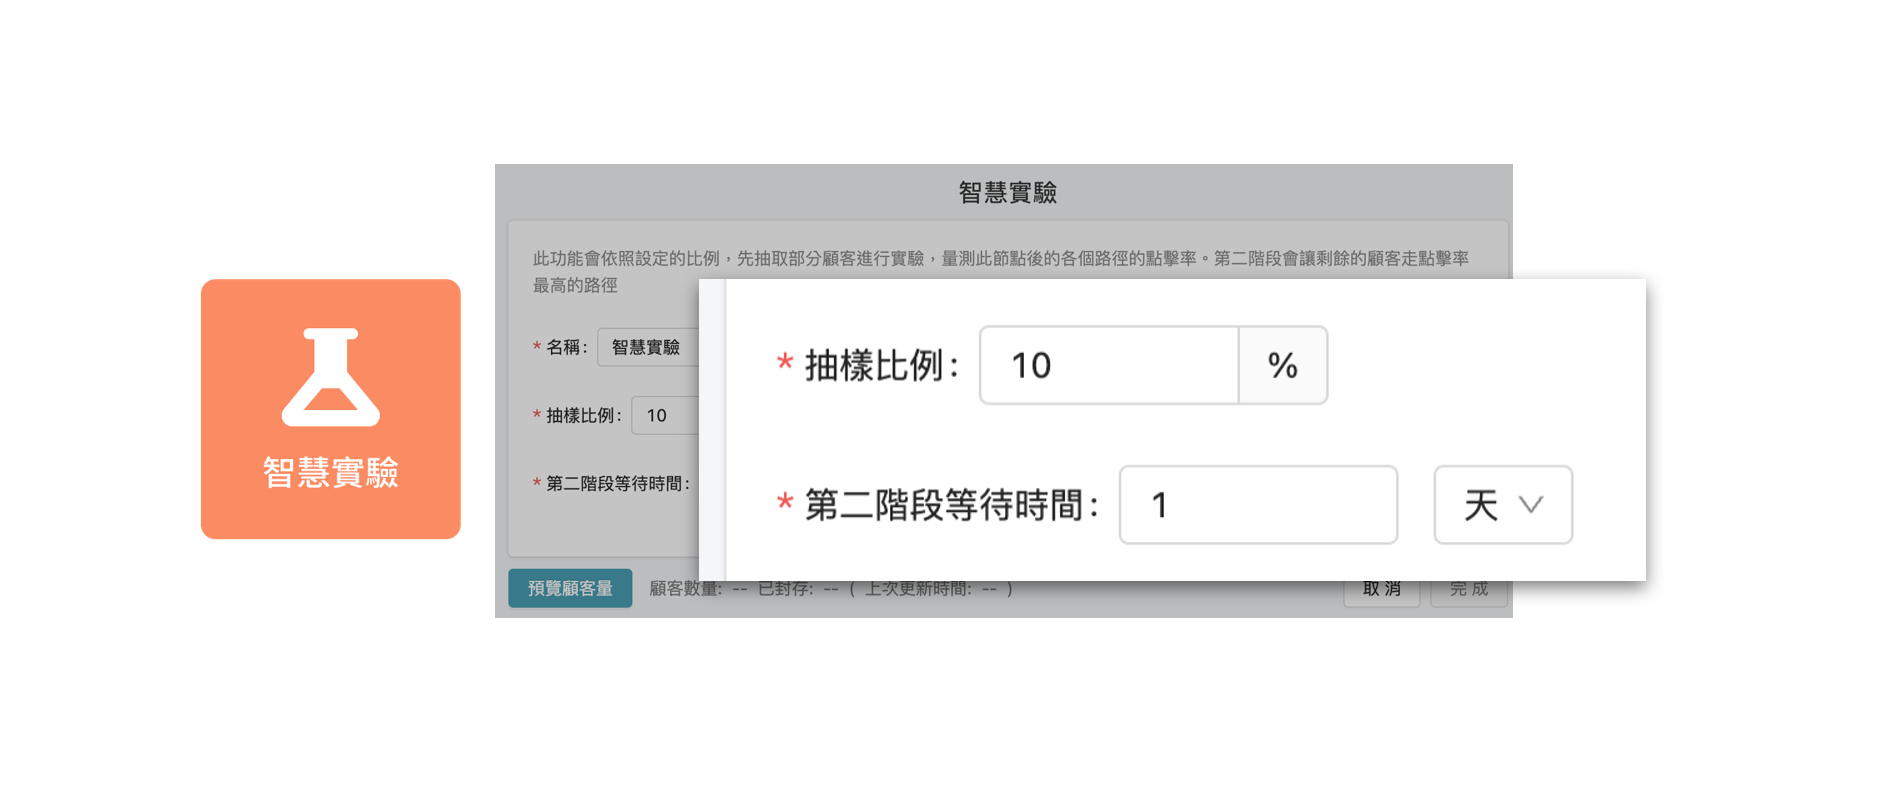This screenshot has width=1895, height=789.
Task: Click the 名稱 input containing 智慧實驗
Action: (647, 347)
